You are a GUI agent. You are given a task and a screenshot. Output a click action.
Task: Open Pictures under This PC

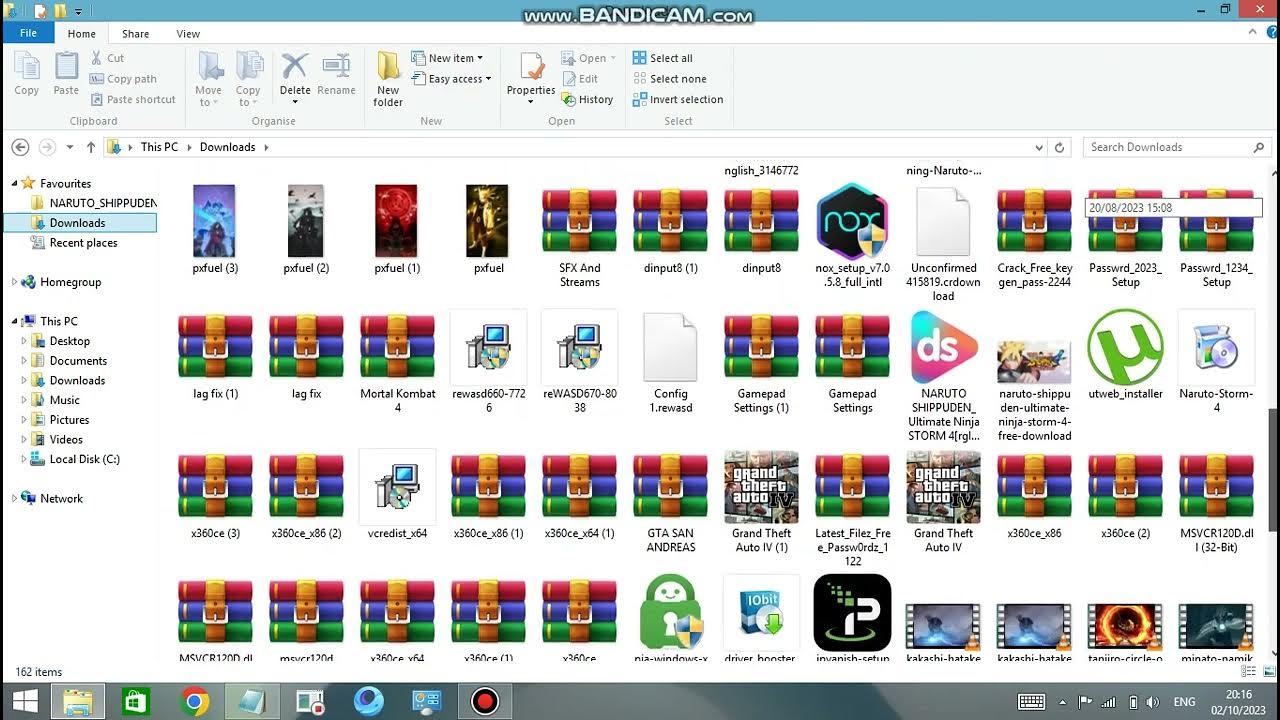tap(60, 420)
